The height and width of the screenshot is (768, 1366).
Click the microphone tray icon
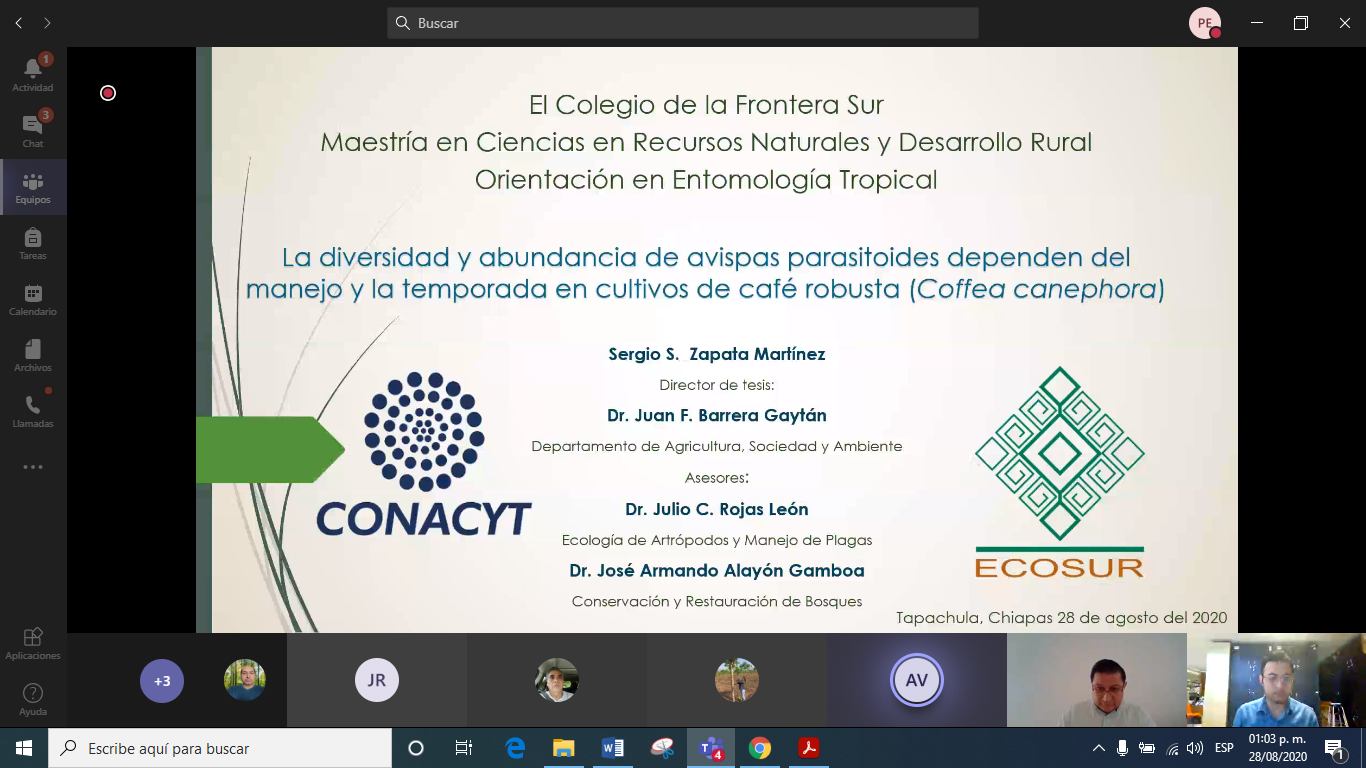1123,748
